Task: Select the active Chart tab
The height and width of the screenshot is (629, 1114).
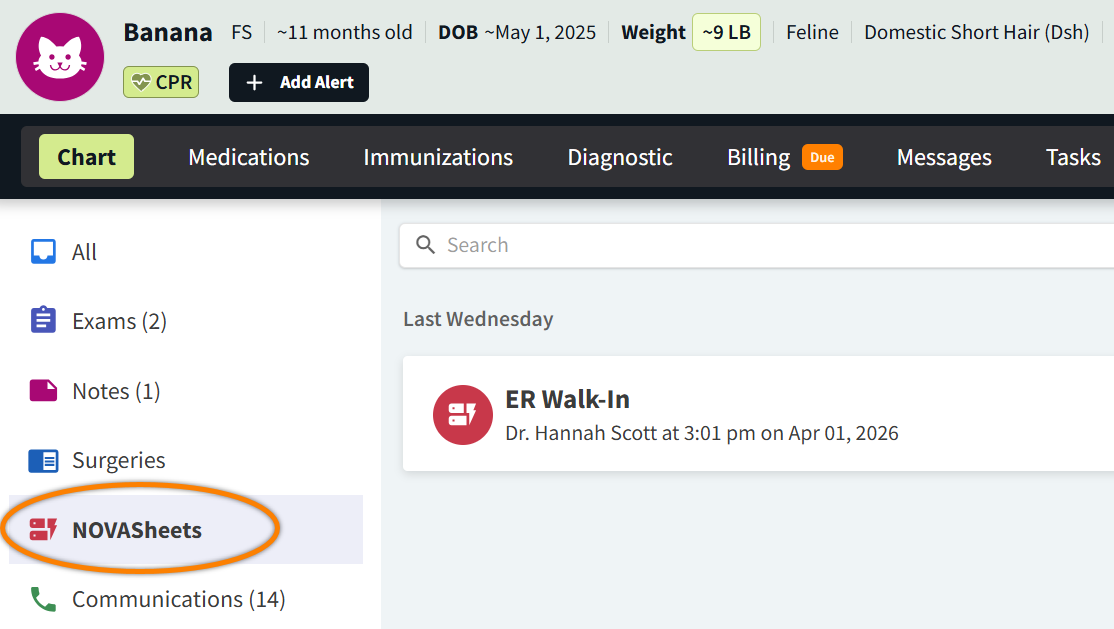Action: click(x=86, y=157)
